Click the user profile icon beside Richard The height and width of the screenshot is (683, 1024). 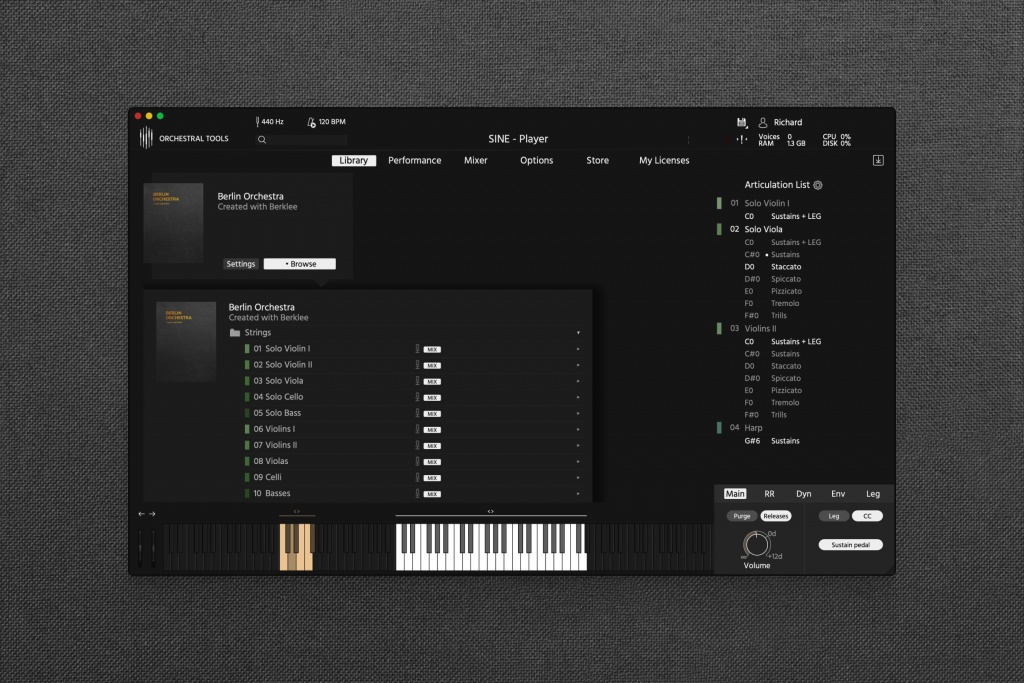coord(763,122)
